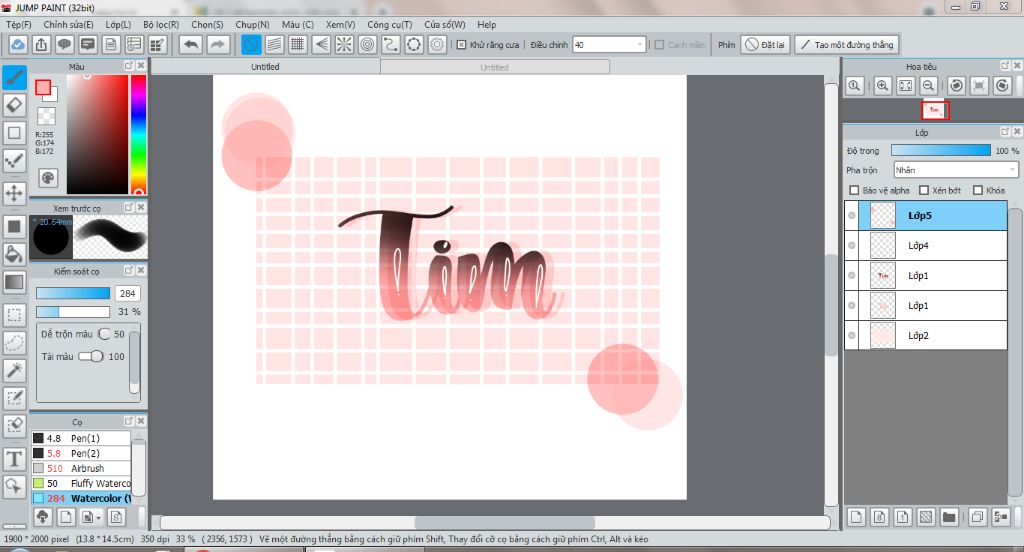1024x552 pixels.
Task: Select the Pen(2) brush
Action: click(x=82, y=453)
